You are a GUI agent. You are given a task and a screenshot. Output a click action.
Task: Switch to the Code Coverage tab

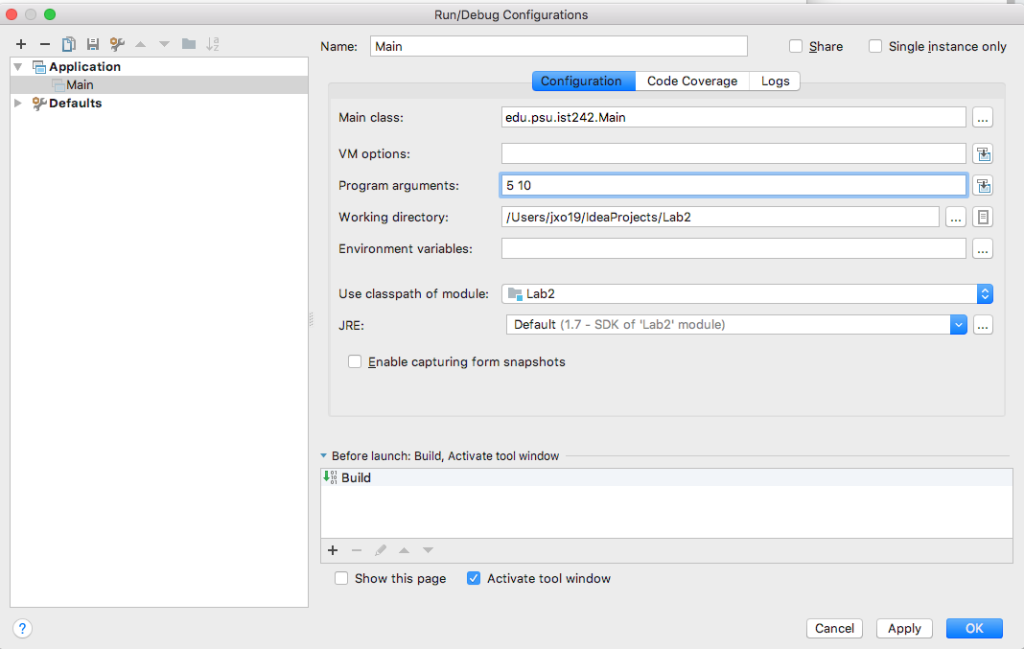tap(691, 81)
